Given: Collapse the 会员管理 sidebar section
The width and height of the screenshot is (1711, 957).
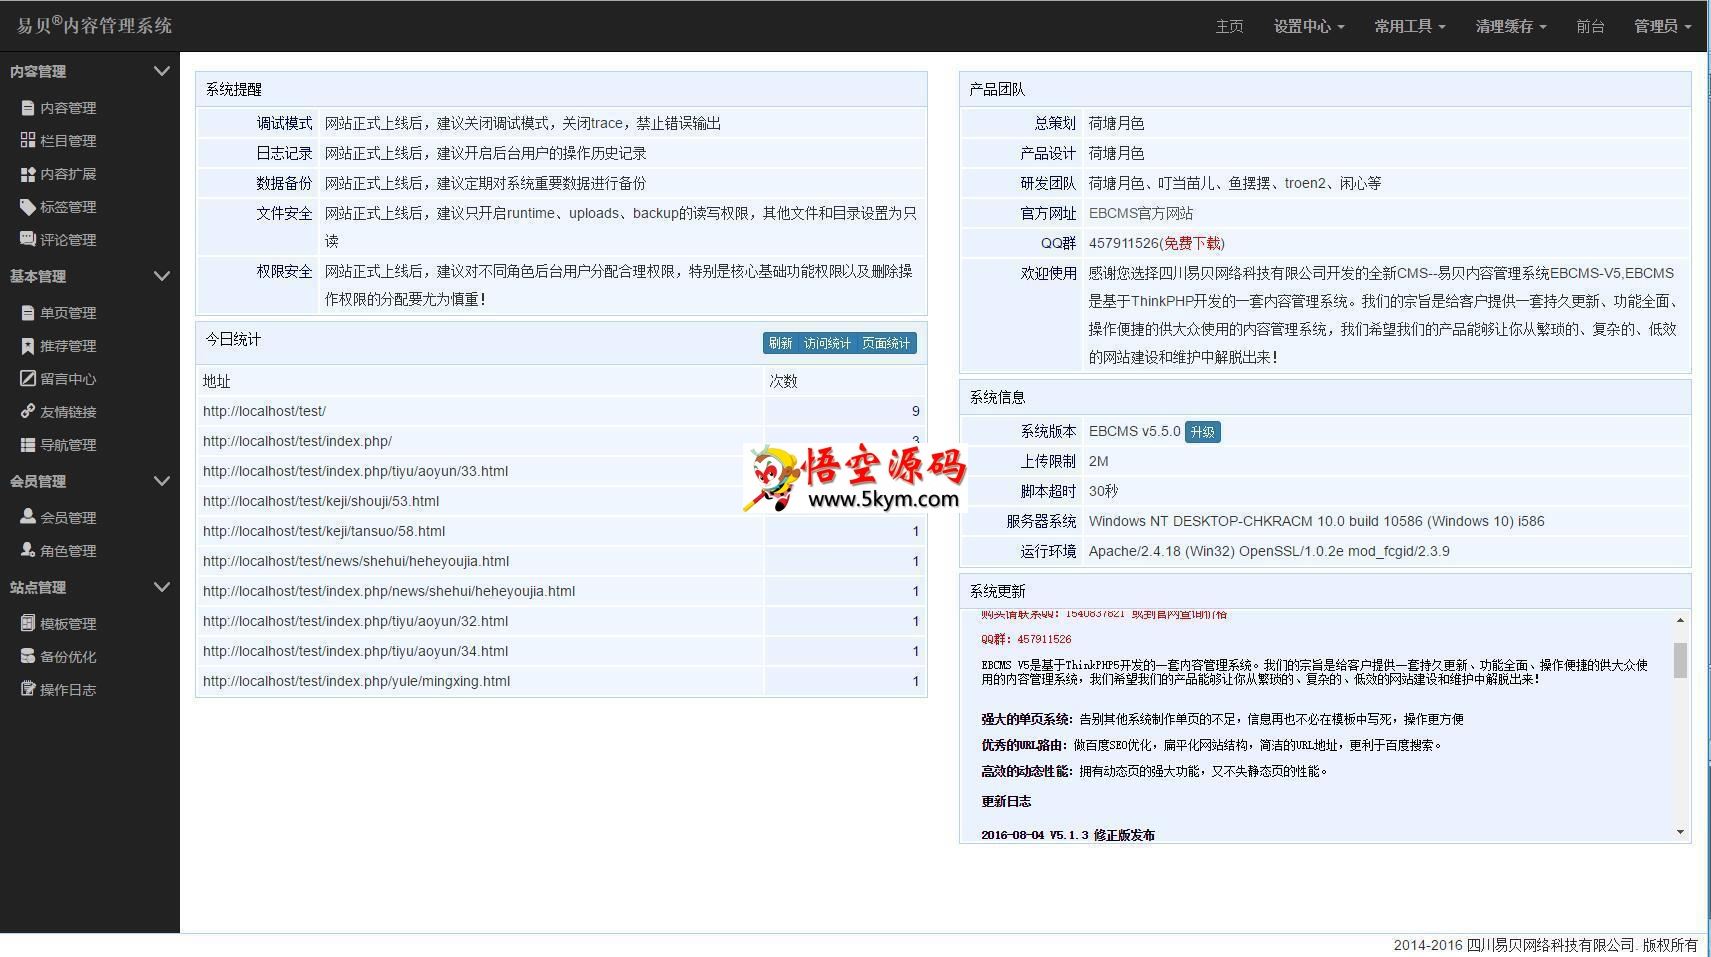Looking at the screenshot, I should coord(161,481).
